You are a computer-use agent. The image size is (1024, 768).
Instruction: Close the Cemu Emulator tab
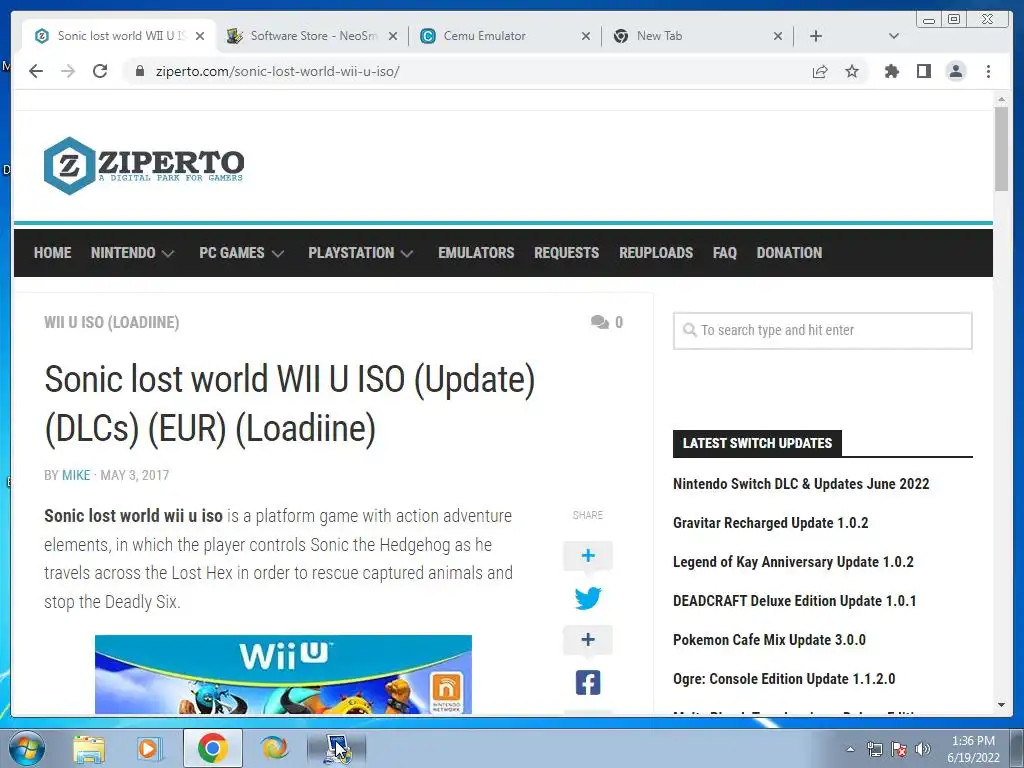pyautogui.click(x=586, y=36)
